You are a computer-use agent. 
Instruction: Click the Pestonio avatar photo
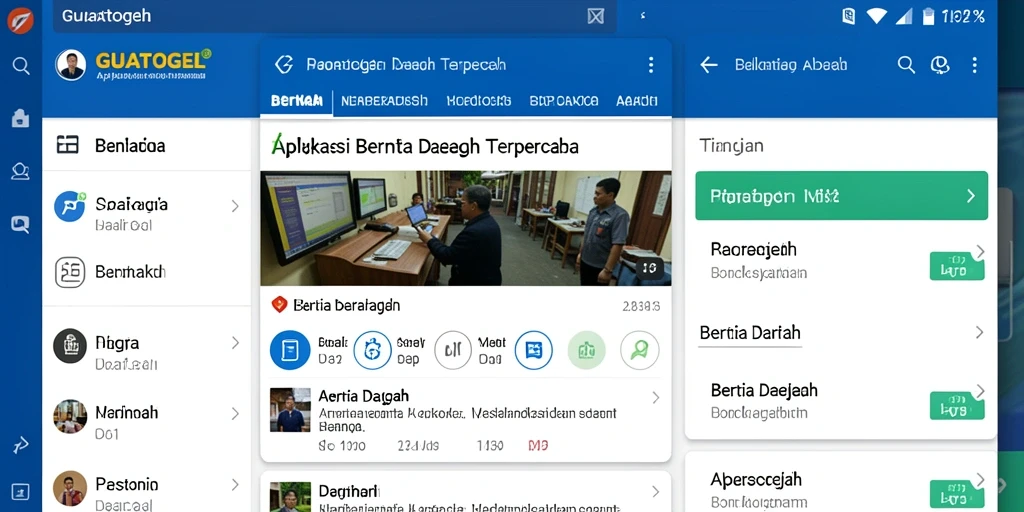click(x=70, y=488)
